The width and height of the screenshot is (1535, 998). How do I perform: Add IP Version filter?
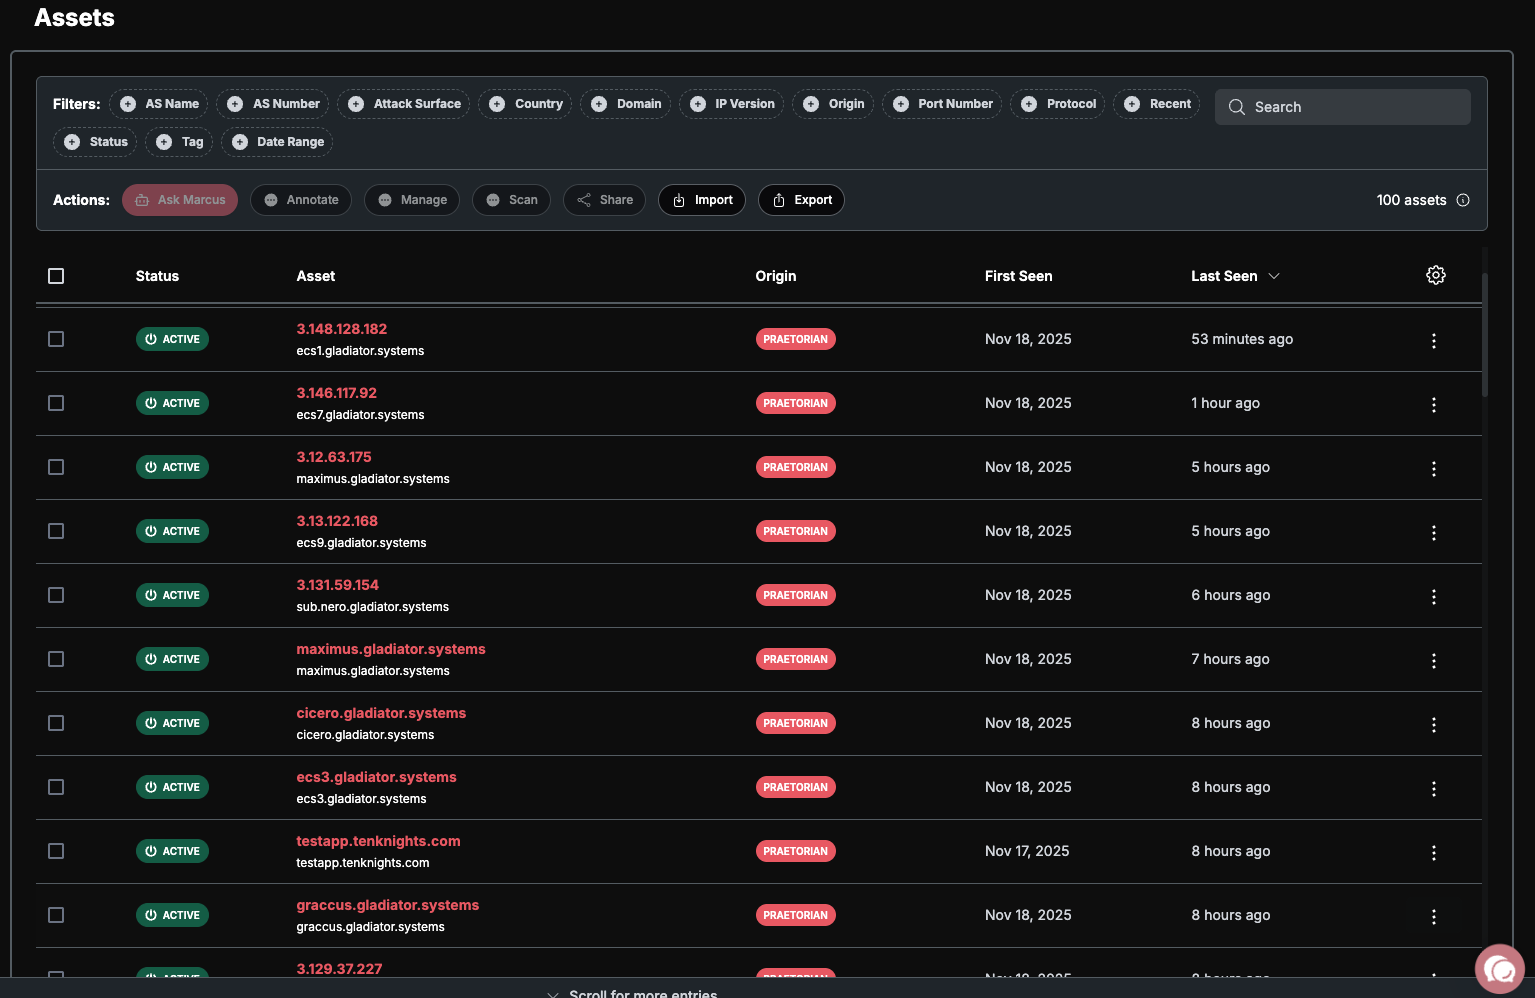coord(731,104)
